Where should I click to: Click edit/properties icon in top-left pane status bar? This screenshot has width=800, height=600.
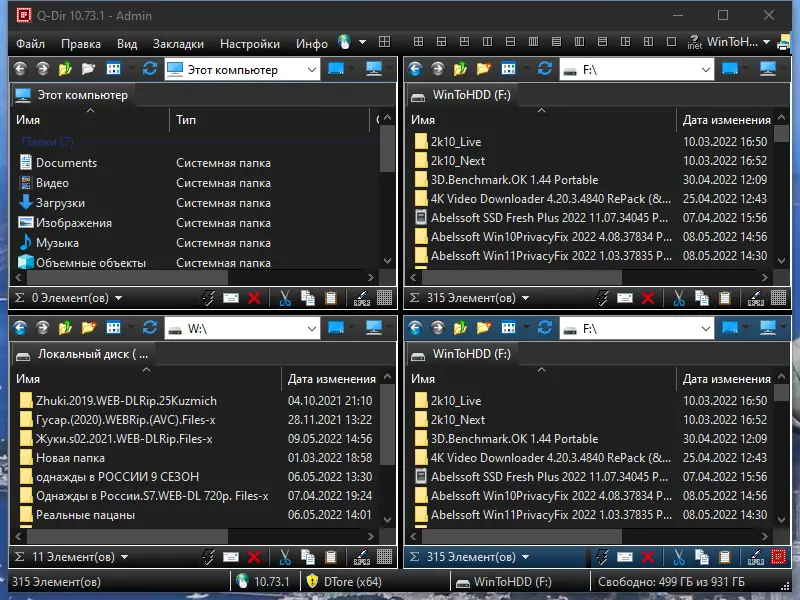[x=362, y=298]
